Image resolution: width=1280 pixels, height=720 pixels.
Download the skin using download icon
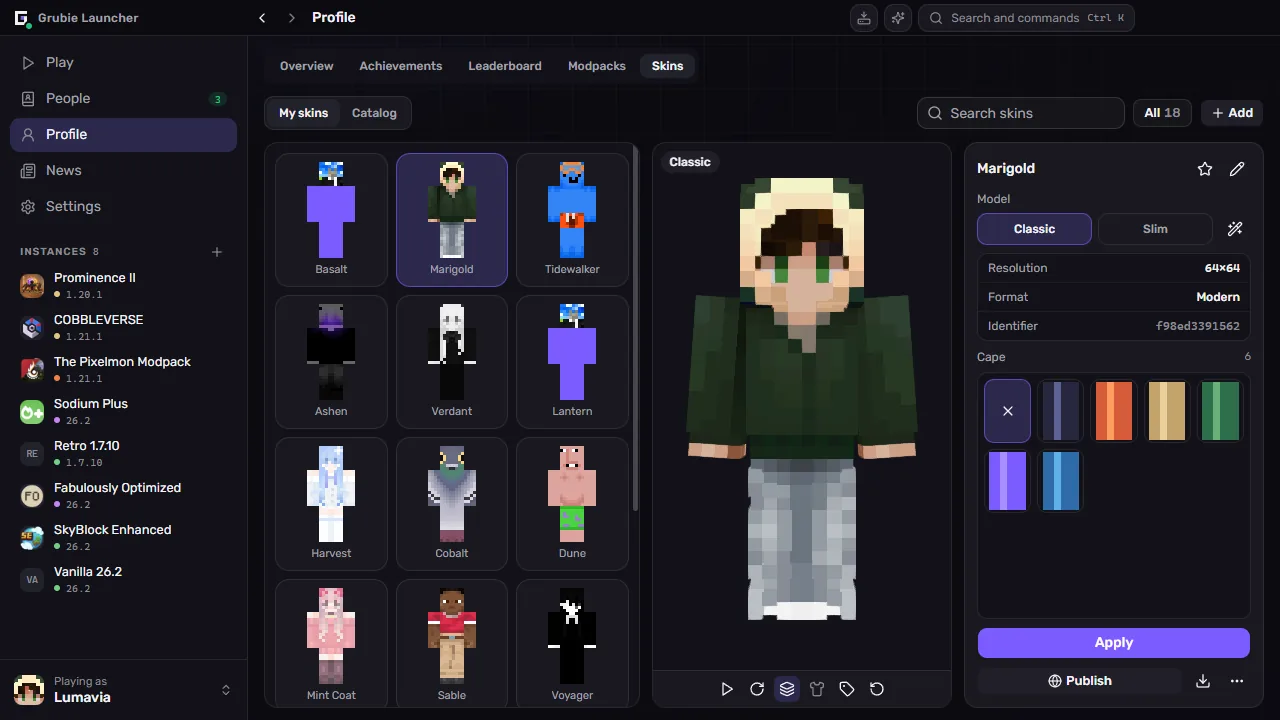tap(1203, 681)
